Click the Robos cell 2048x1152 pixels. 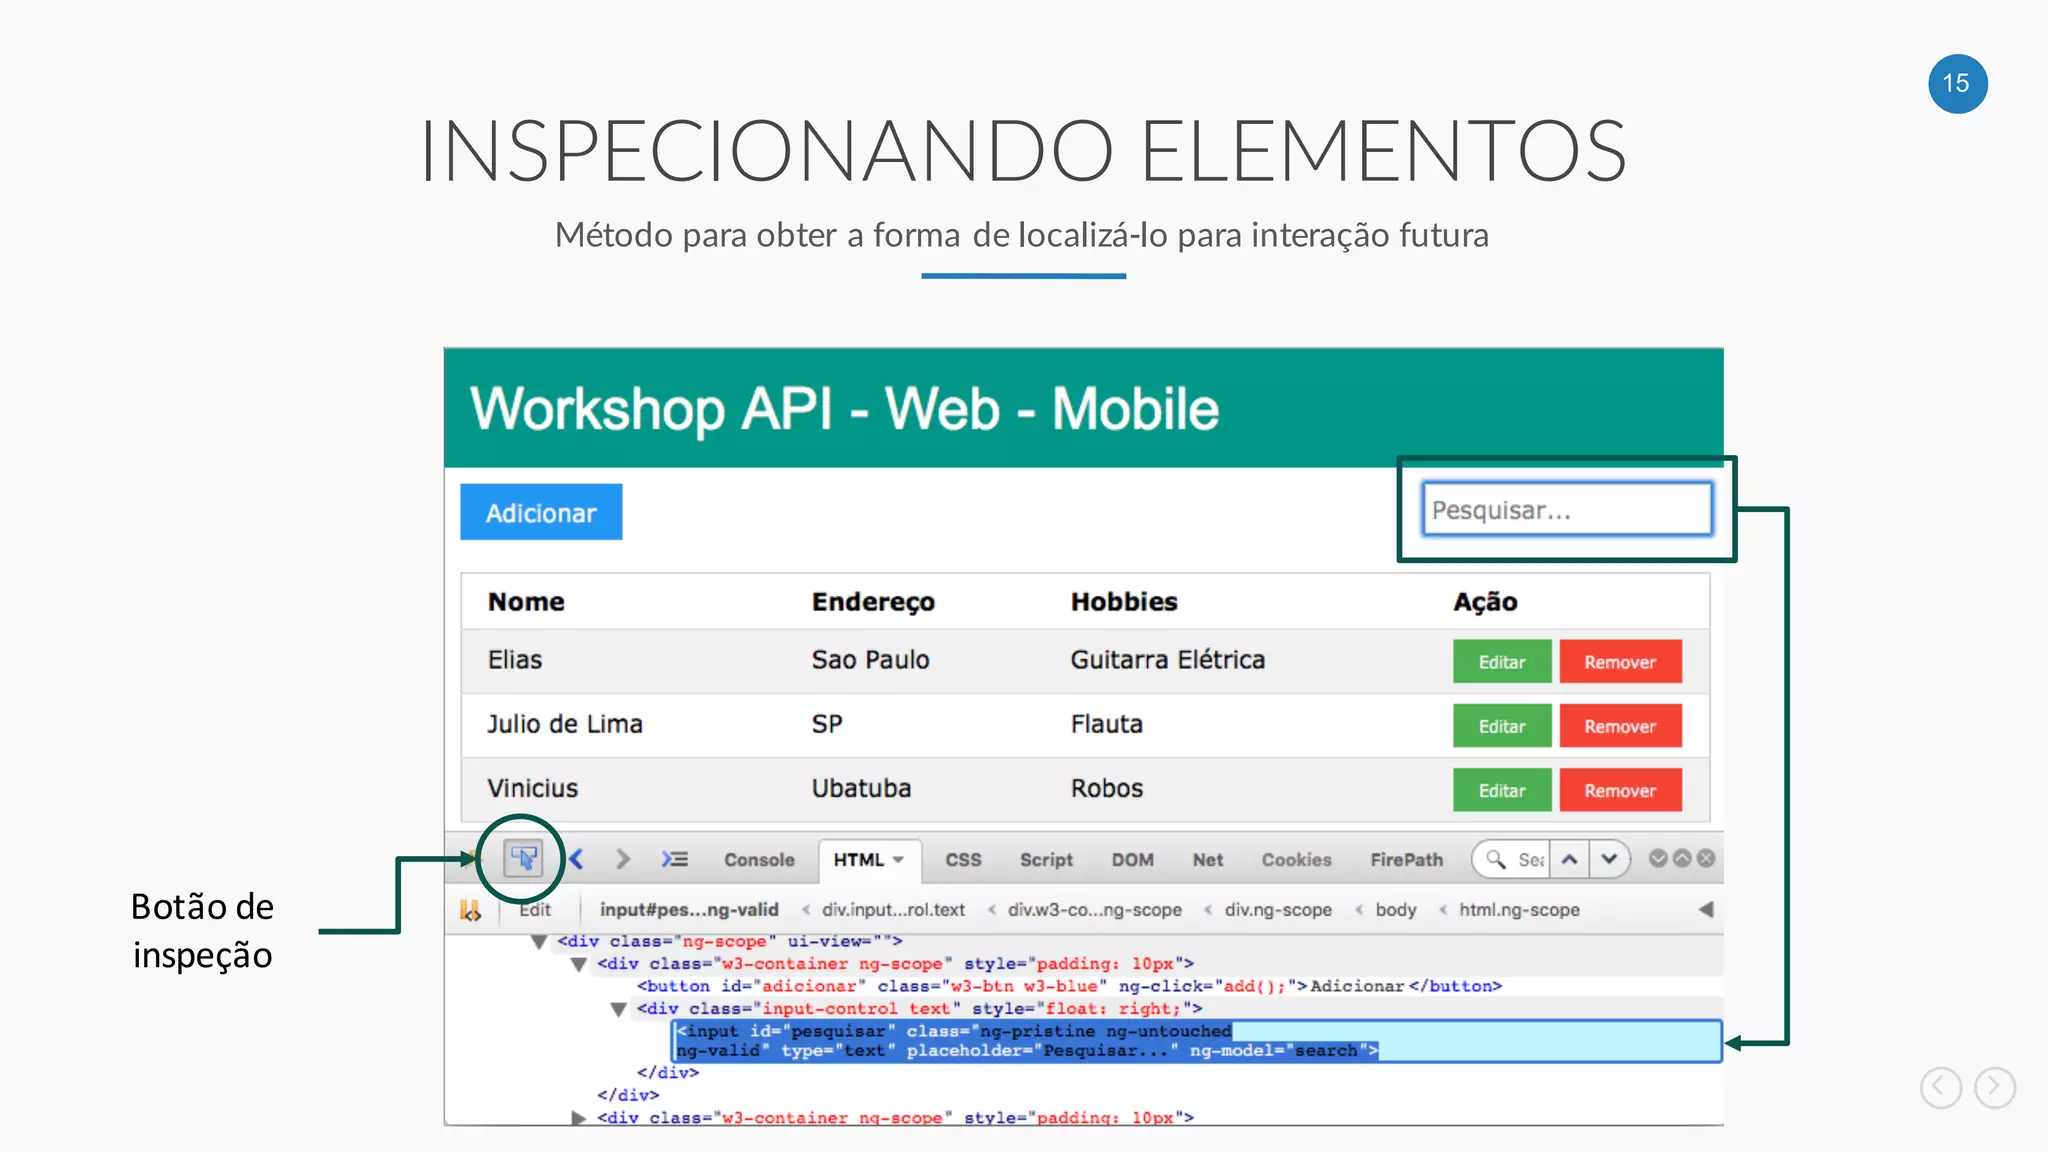tap(1106, 788)
